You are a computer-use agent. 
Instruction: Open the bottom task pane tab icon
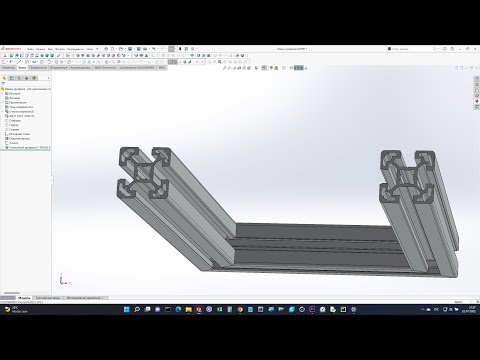coord(477,107)
